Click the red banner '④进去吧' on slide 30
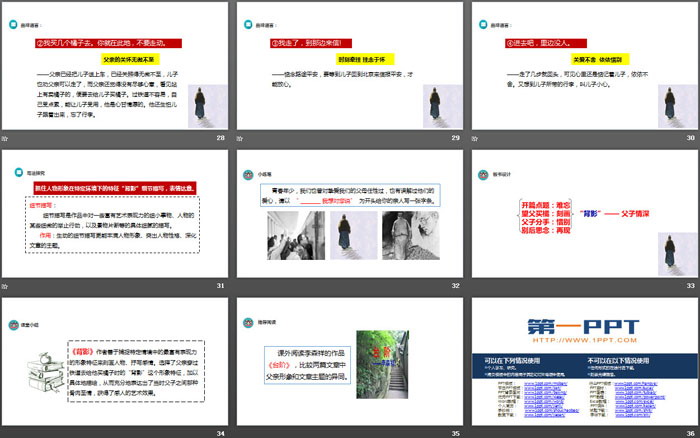The width and height of the screenshot is (700, 438). [x=546, y=43]
